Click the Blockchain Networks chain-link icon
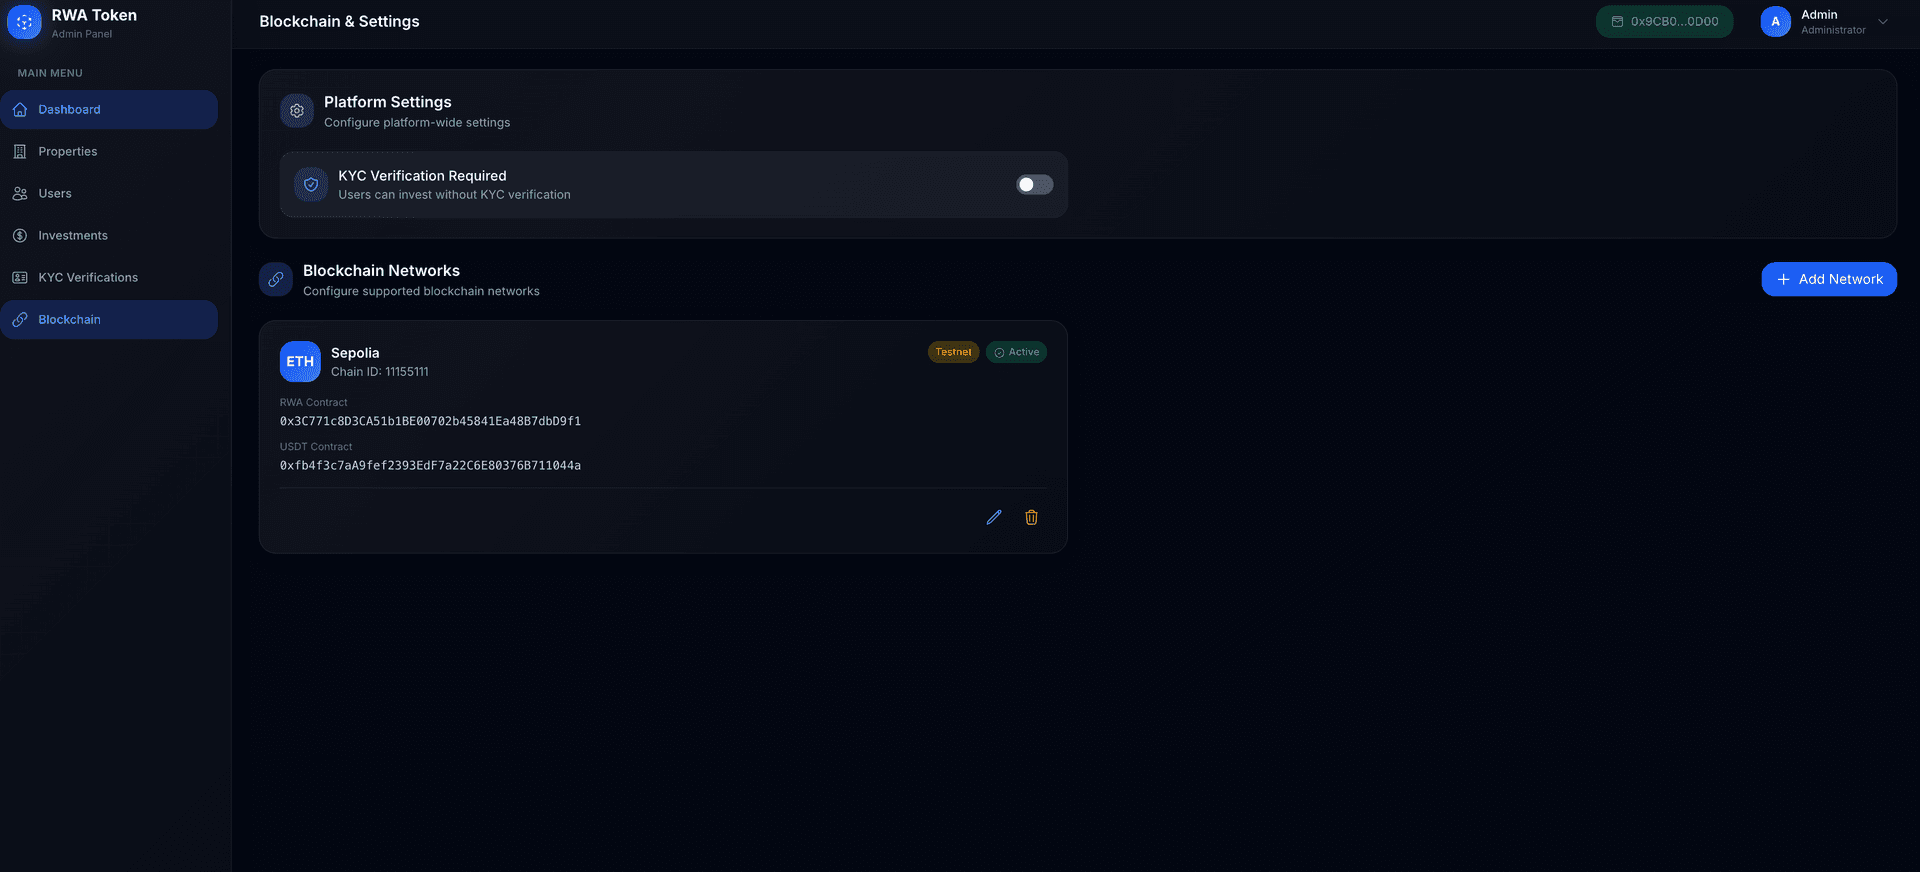1920x872 pixels. point(276,280)
